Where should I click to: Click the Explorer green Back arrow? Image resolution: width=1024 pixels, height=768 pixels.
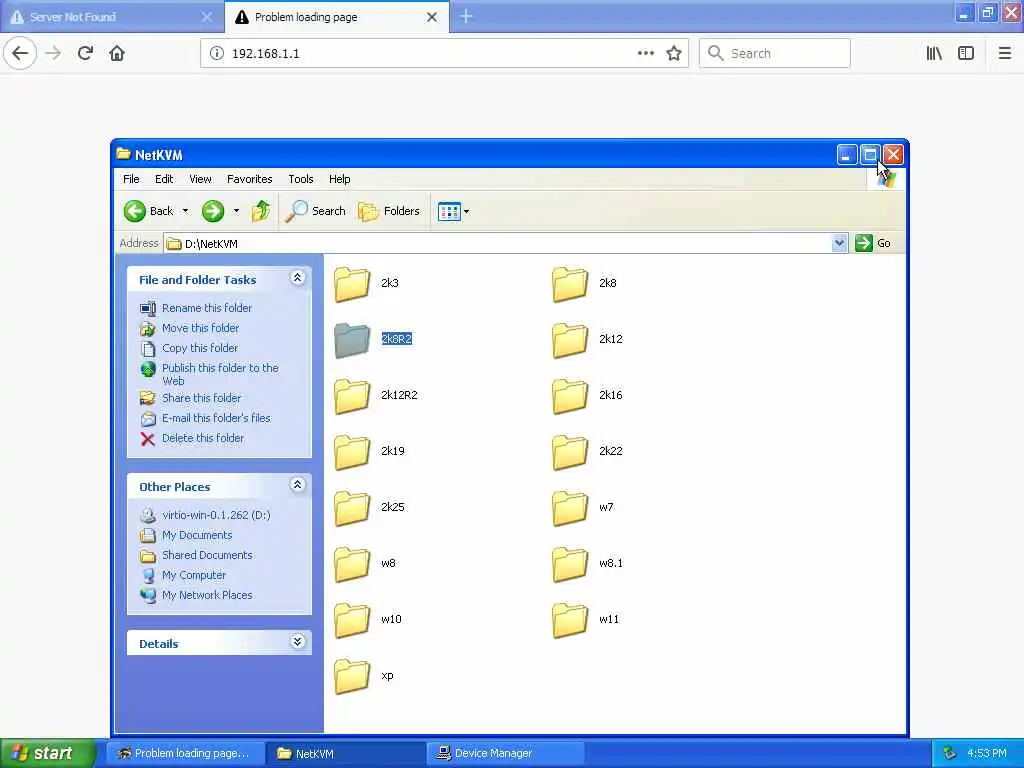tap(135, 211)
